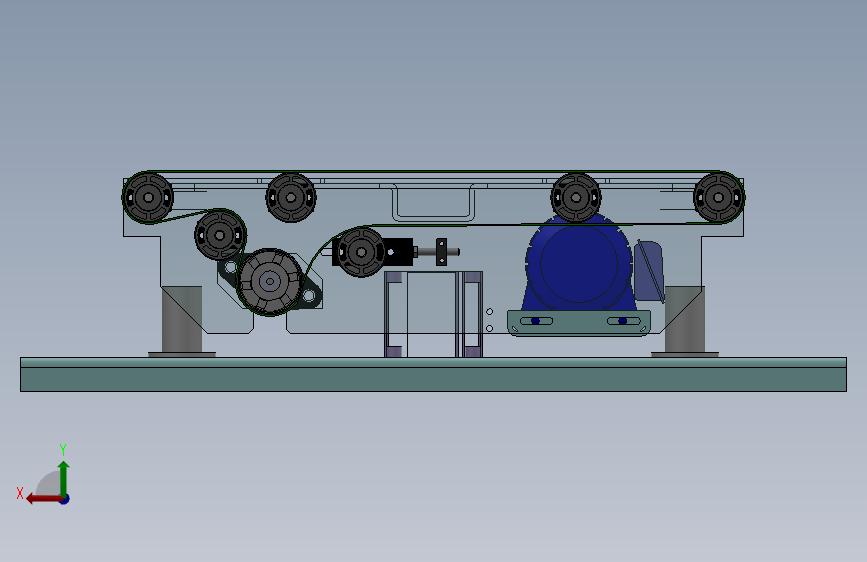Pick the top-right end roller
Screen dimensions: 867x562
click(719, 197)
